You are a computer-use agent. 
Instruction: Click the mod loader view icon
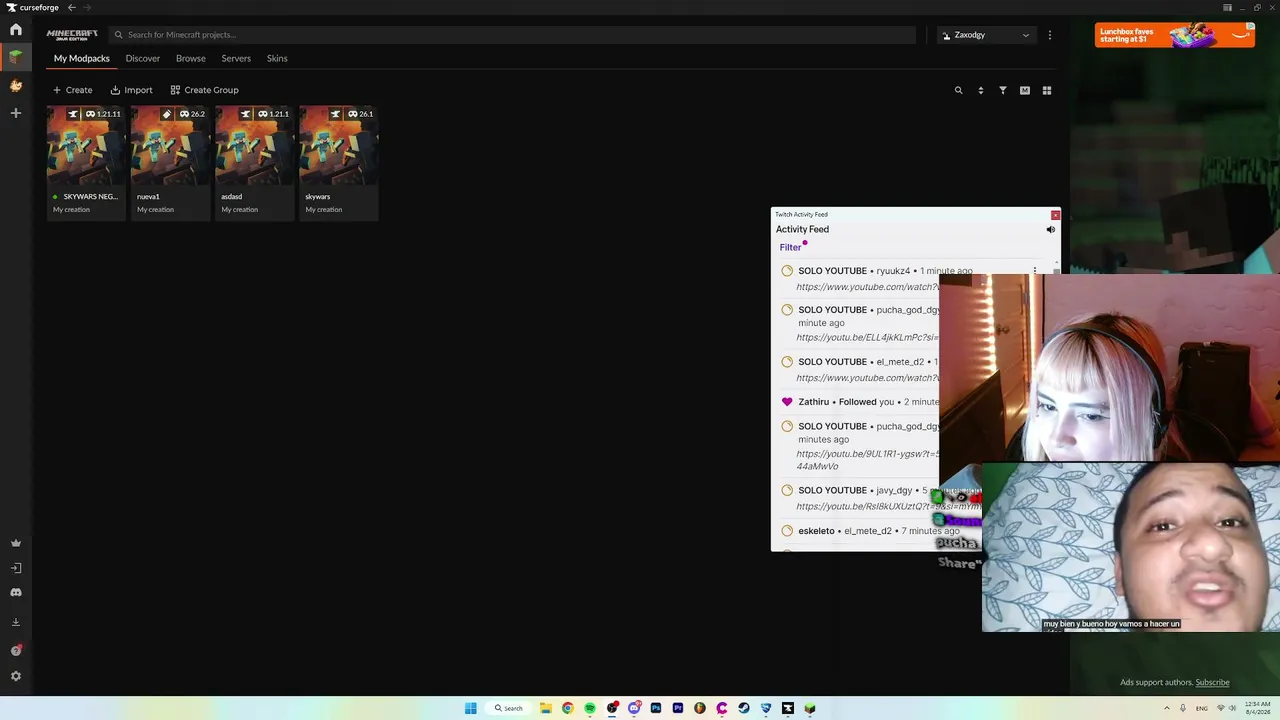(1024, 90)
